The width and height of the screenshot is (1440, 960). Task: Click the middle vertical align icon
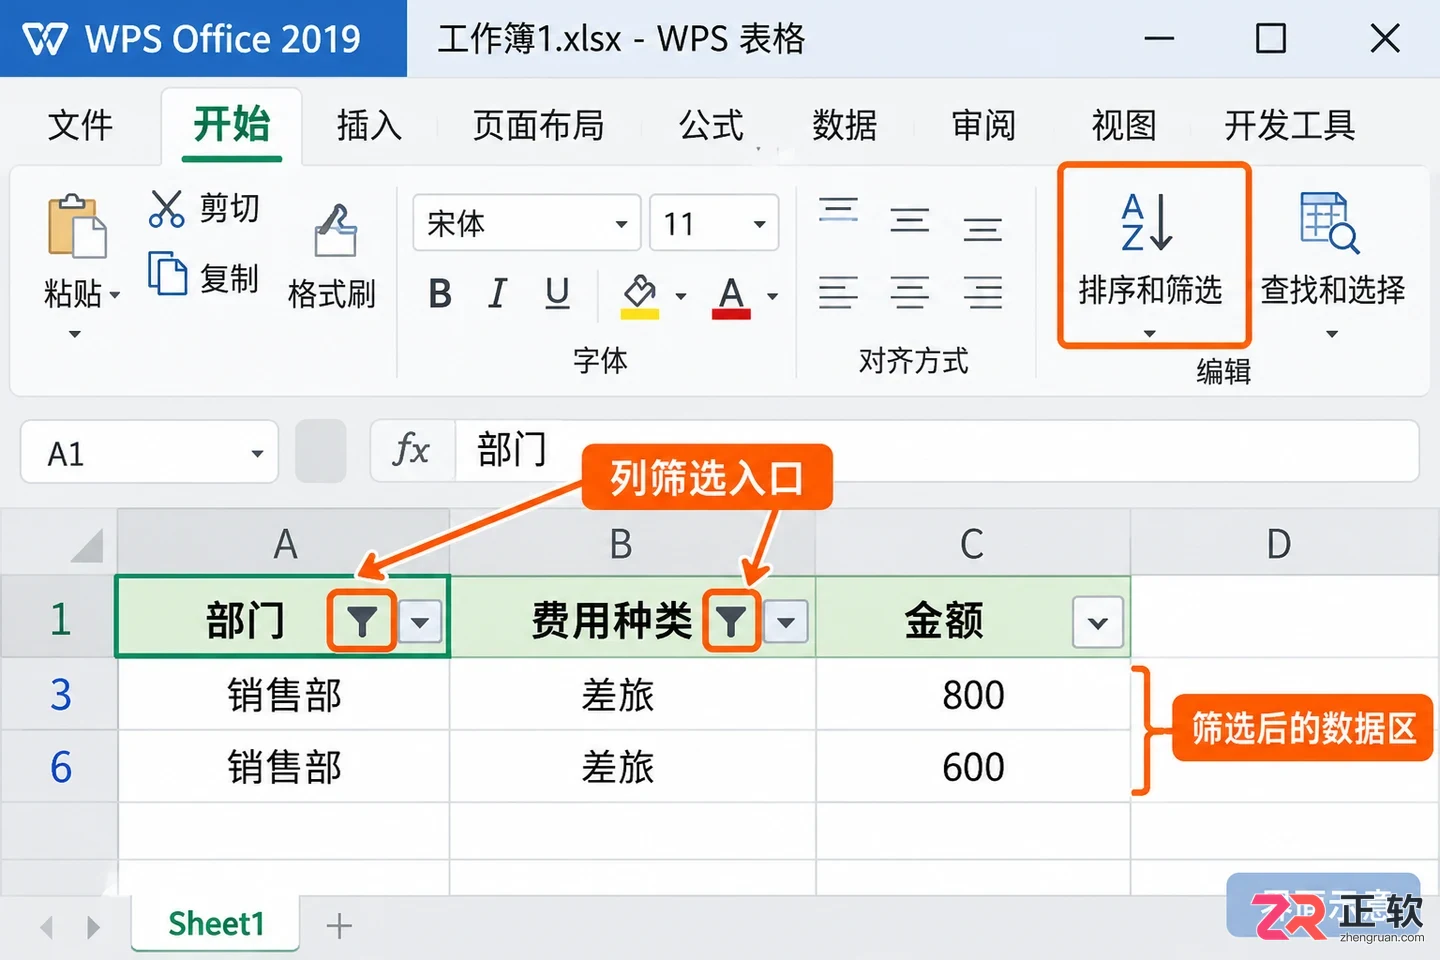tap(910, 220)
